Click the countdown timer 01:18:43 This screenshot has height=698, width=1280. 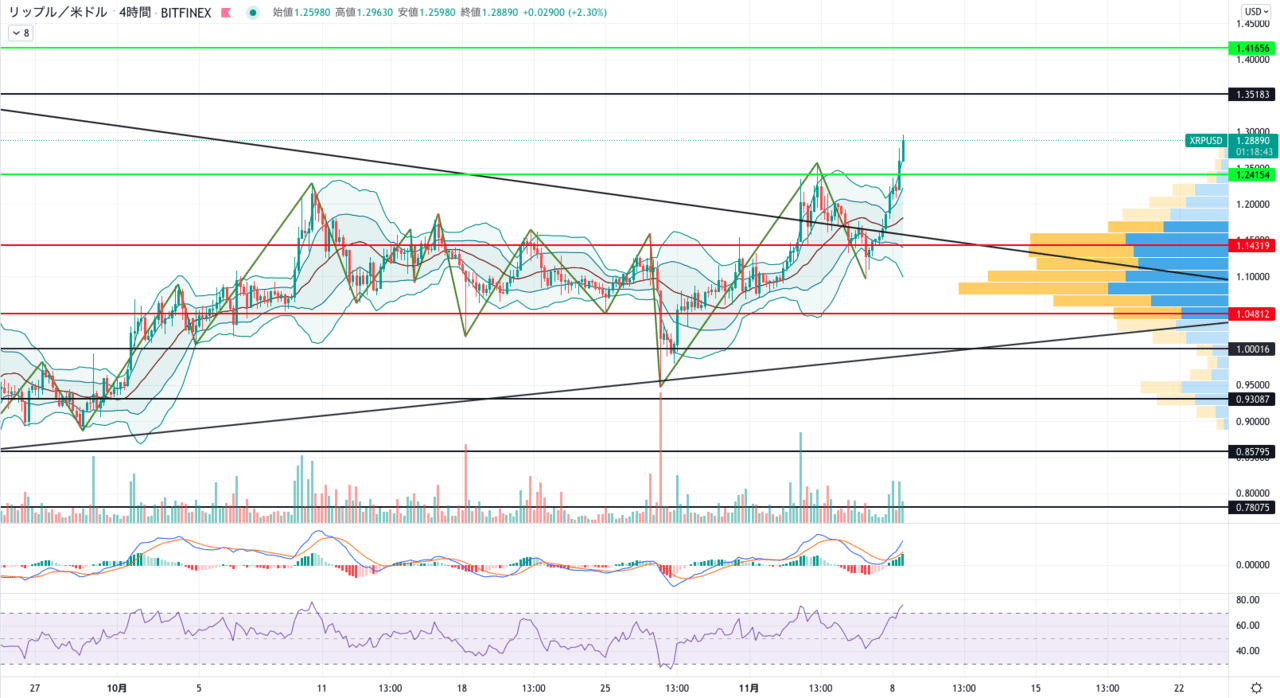coord(1252,153)
